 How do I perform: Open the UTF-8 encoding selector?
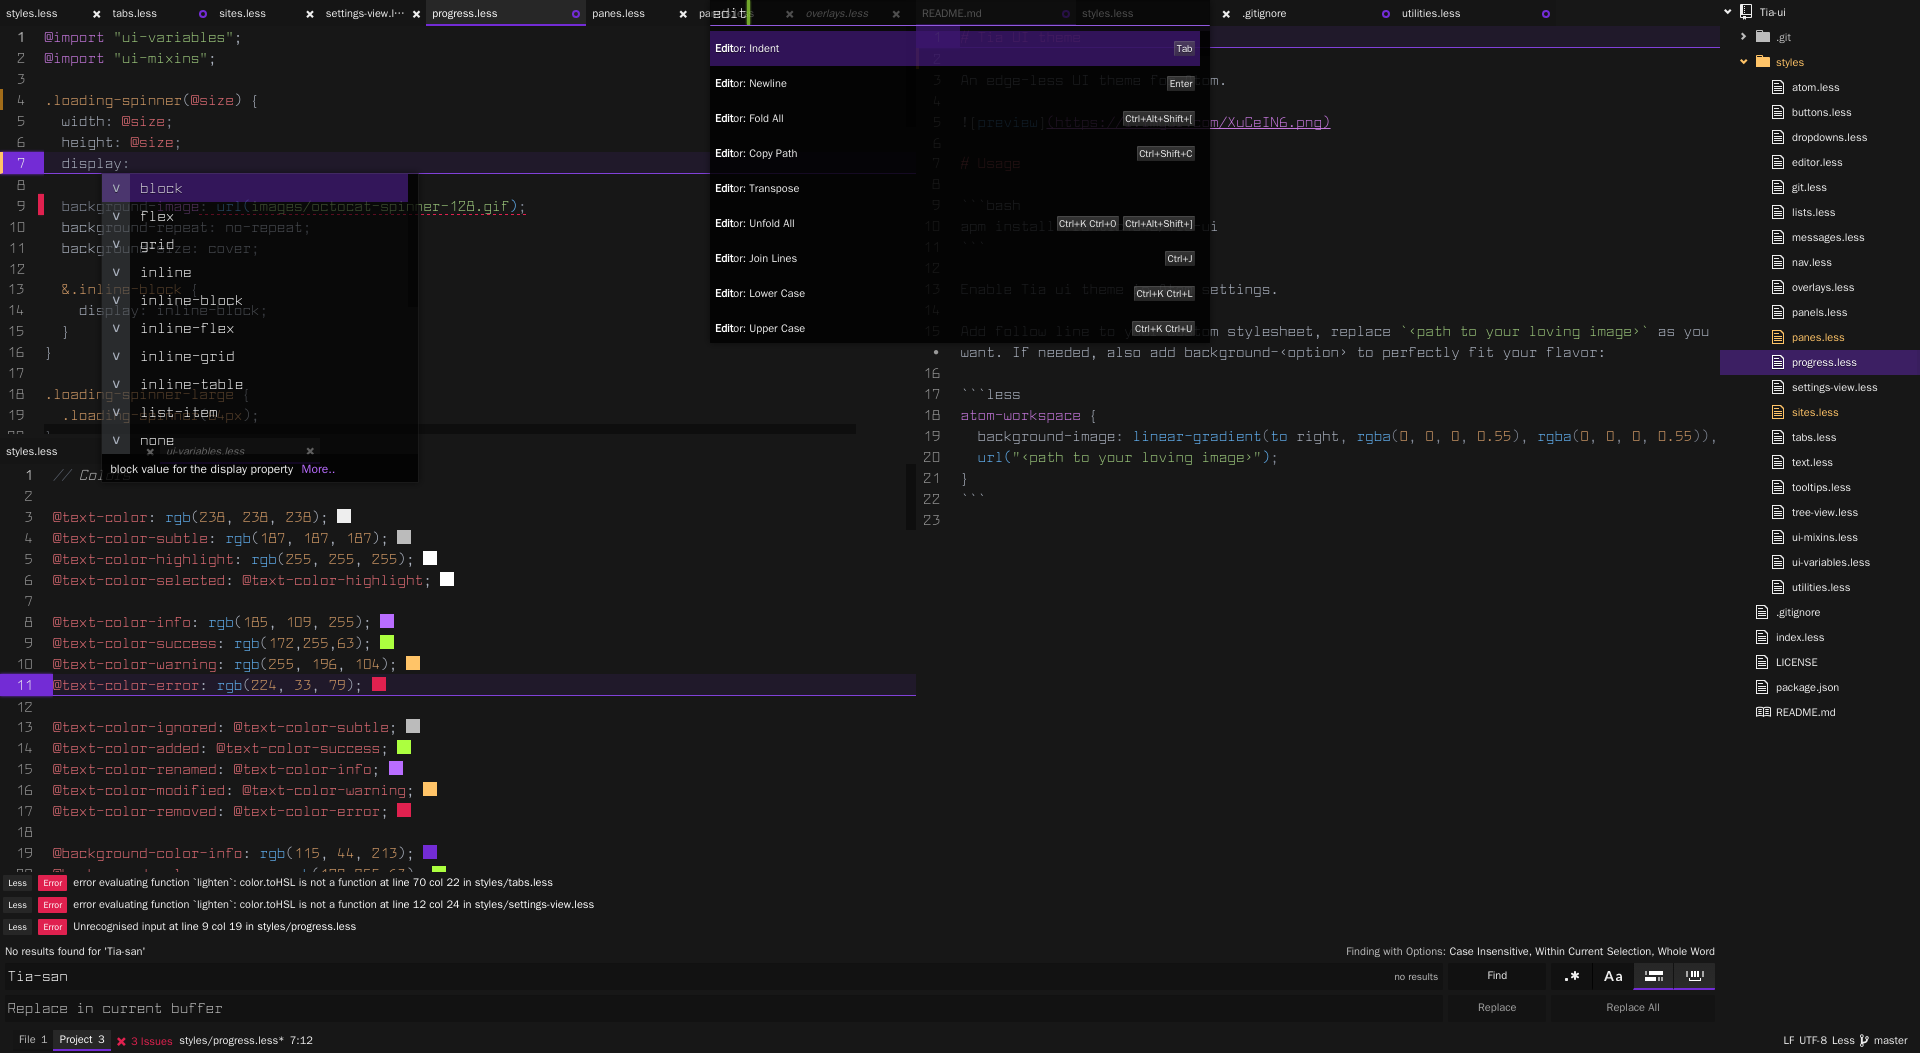pos(1813,1040)
